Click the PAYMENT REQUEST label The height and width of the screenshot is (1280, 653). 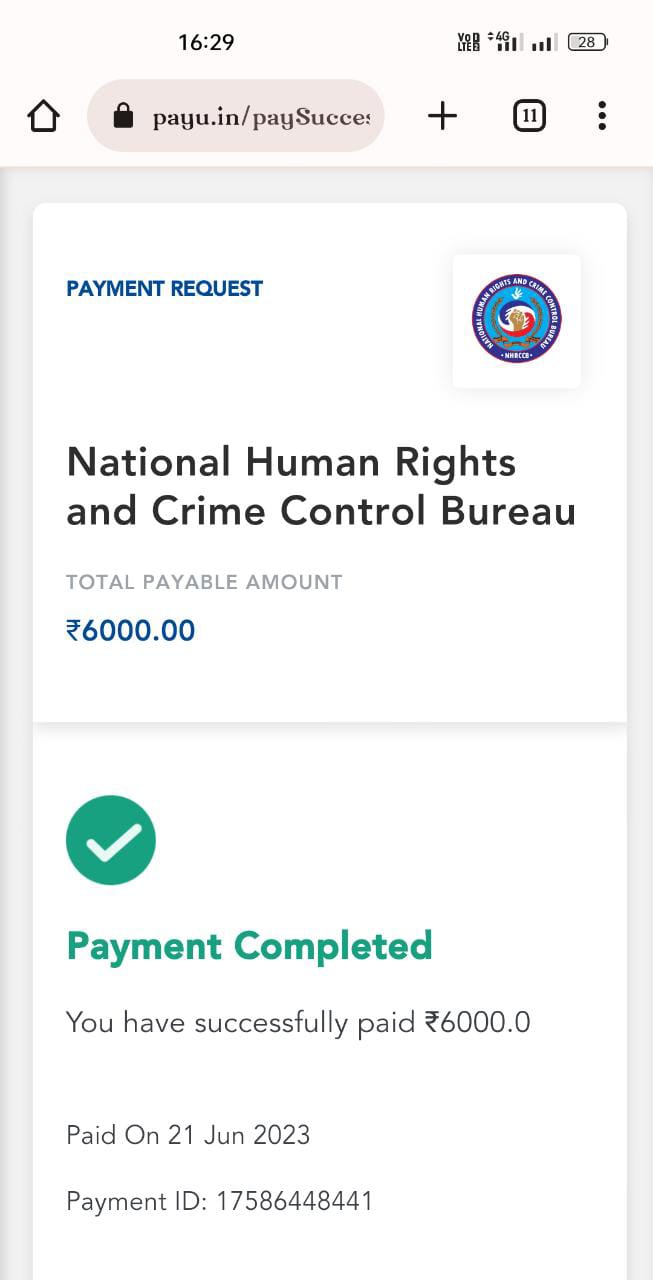pos(164,289)
